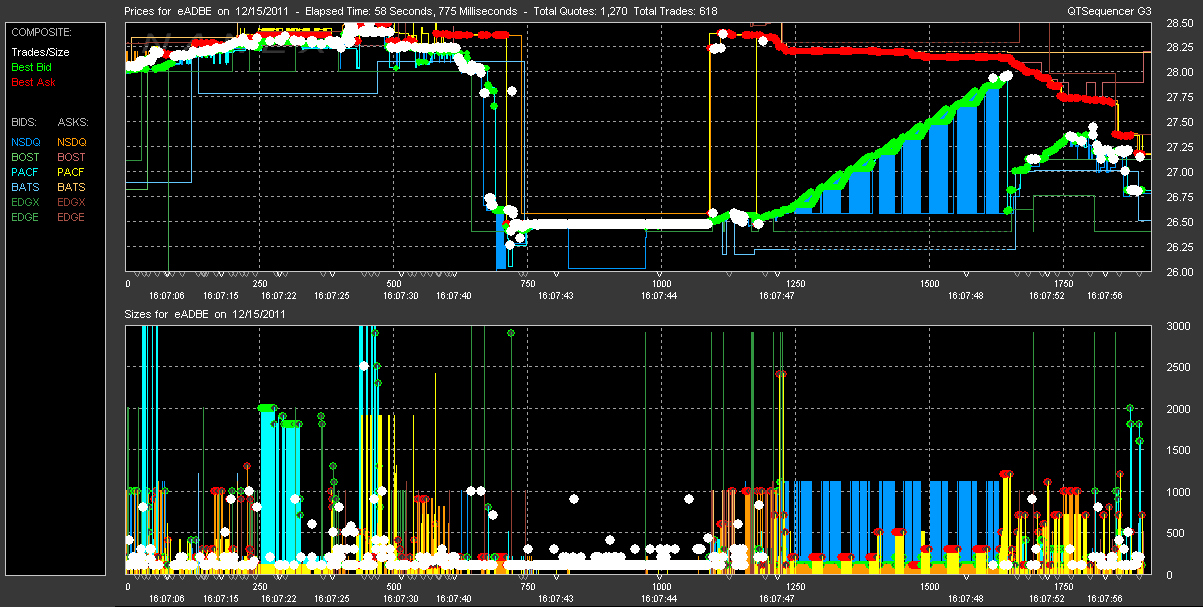
Task: Click the 16:07:56 time label under Prices chart
Action: point(1106,295)
